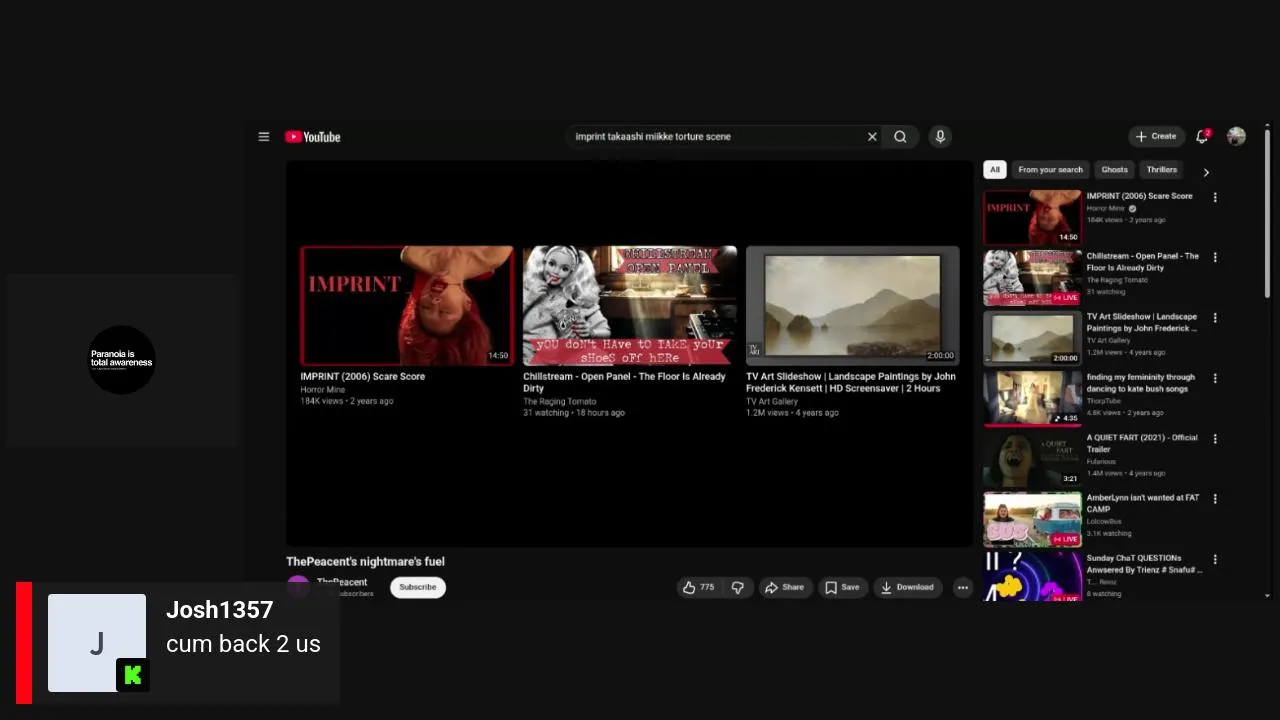Open sidebar thumbnail for Chillstream live video

(1032, 278)
